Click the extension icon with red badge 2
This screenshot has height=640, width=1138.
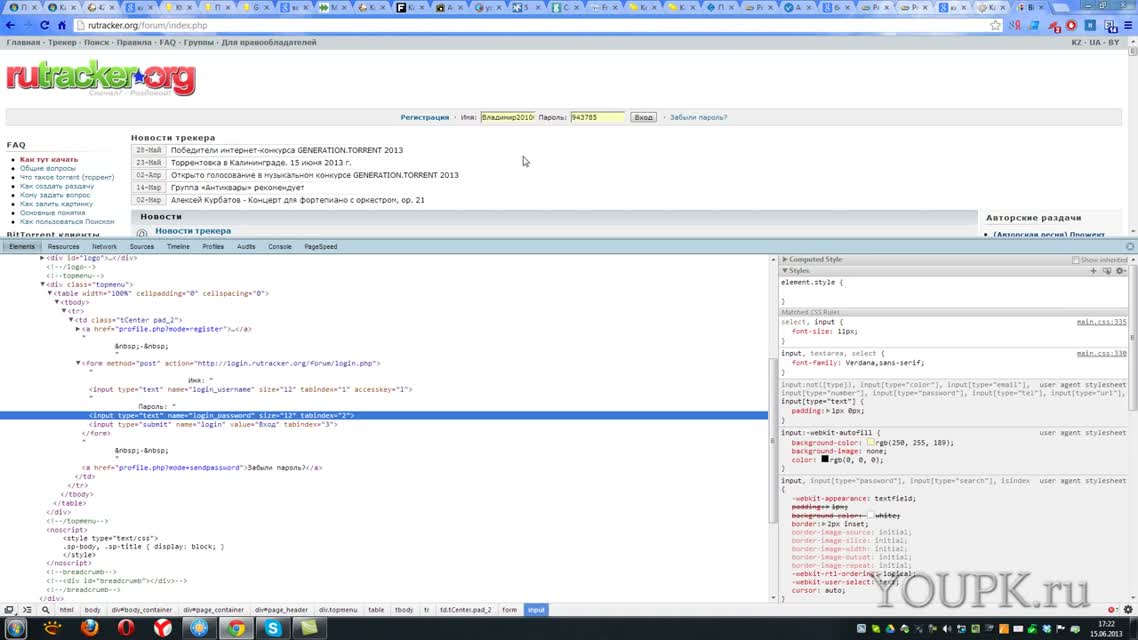pos(1055,26)
